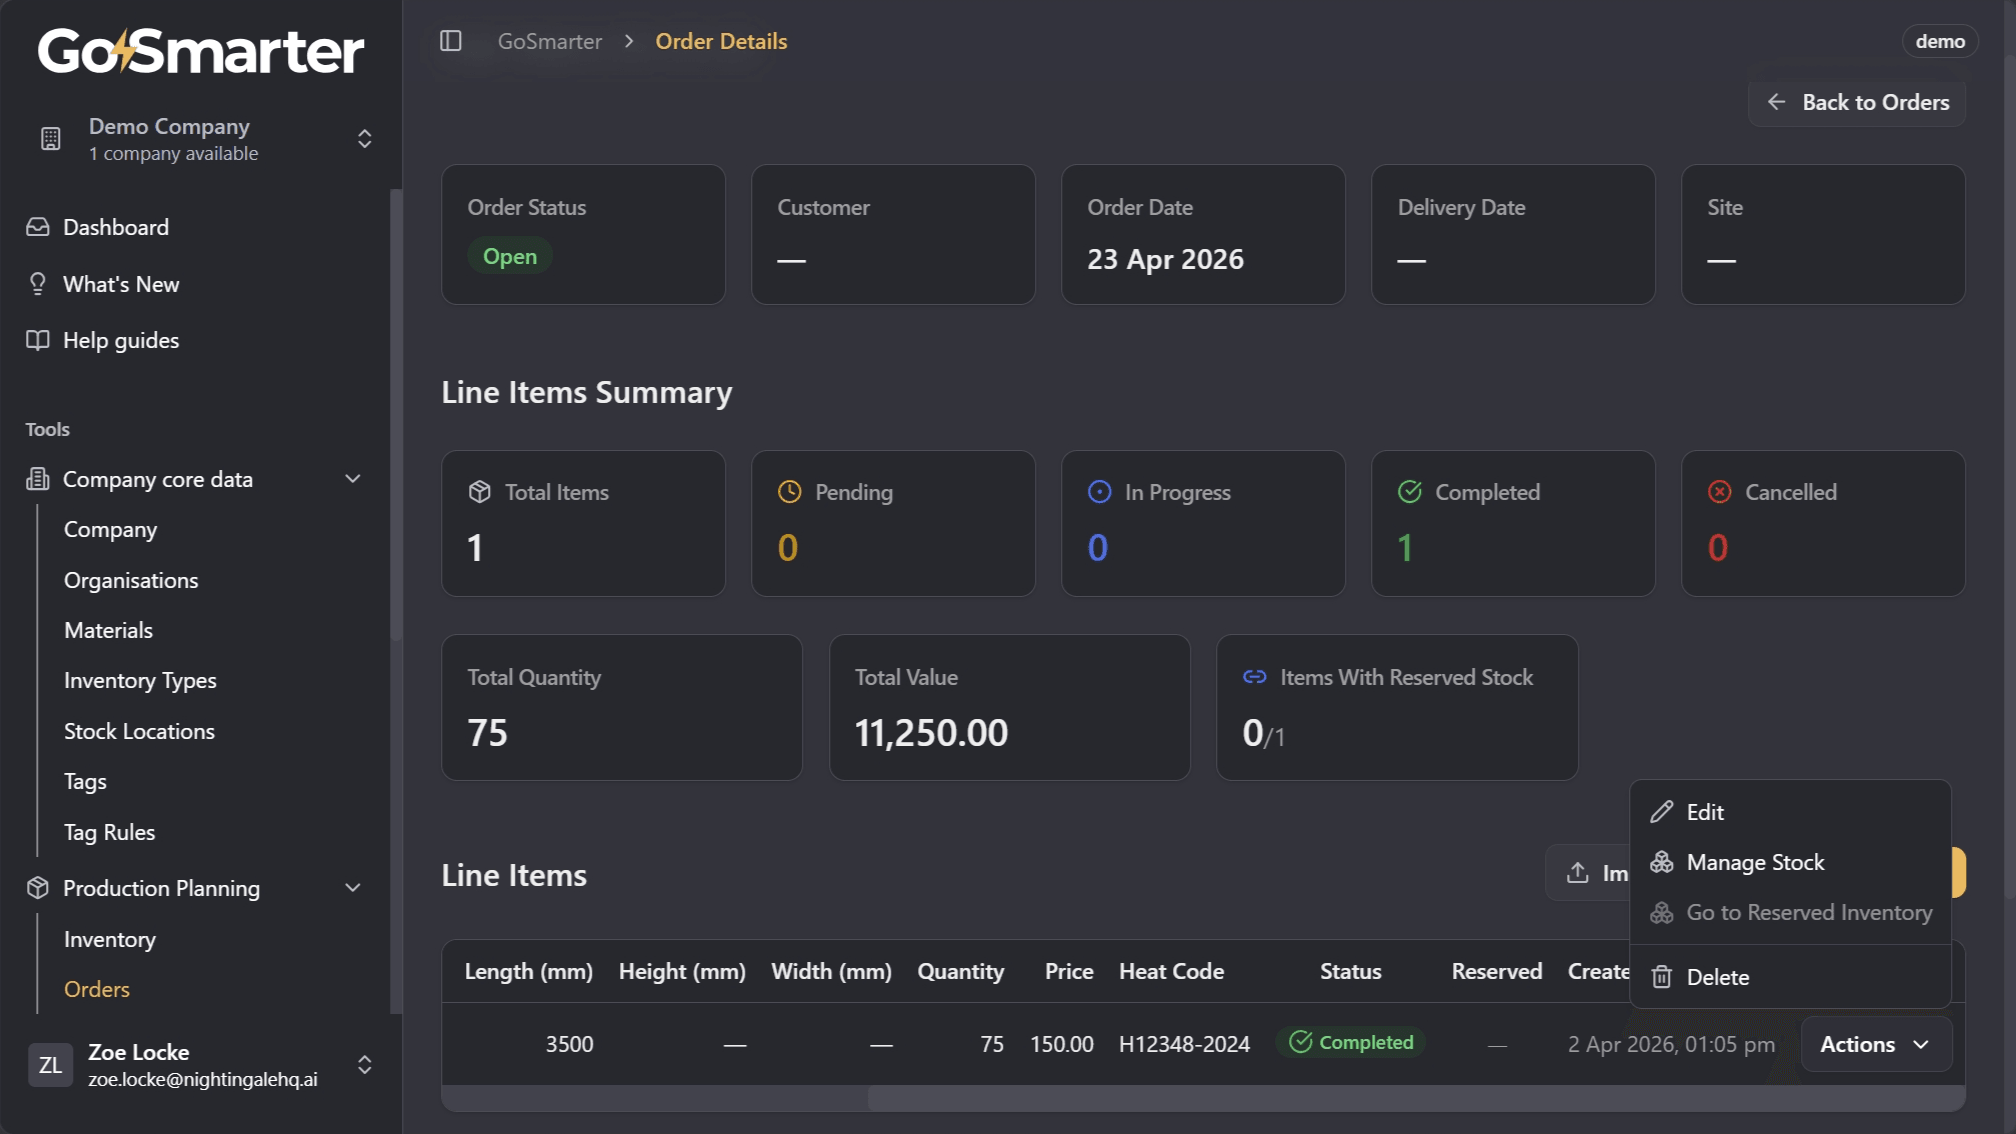The height and width of the screenshot is (1134, 2016).
Task: Click the Quantity column header
Action: click(960, 971)
